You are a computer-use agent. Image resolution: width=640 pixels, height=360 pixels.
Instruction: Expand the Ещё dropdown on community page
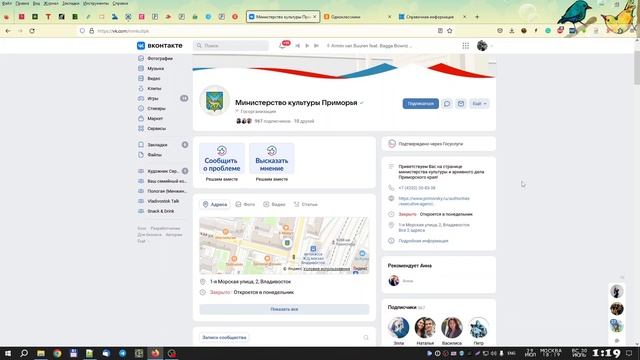tap(479, 104)
